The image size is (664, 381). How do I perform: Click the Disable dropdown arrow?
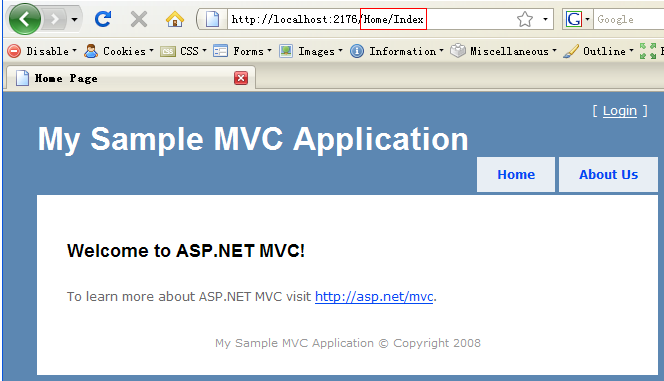coord(75,50)
